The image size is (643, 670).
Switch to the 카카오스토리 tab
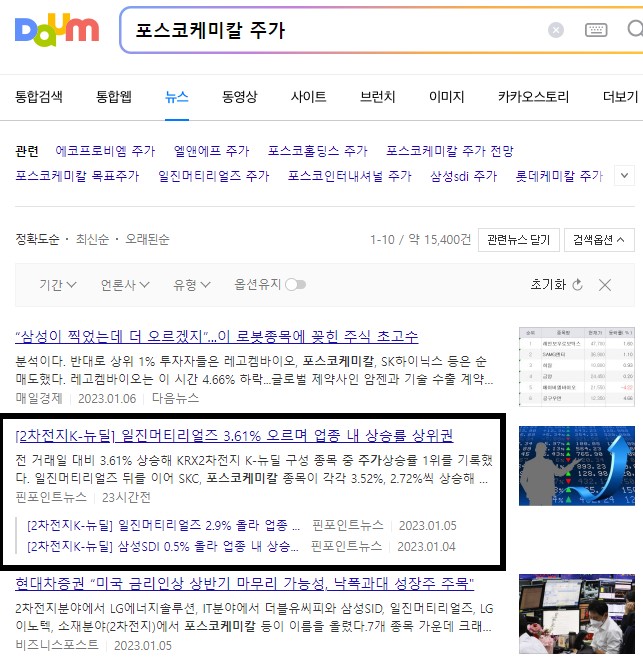coord(533,97)
